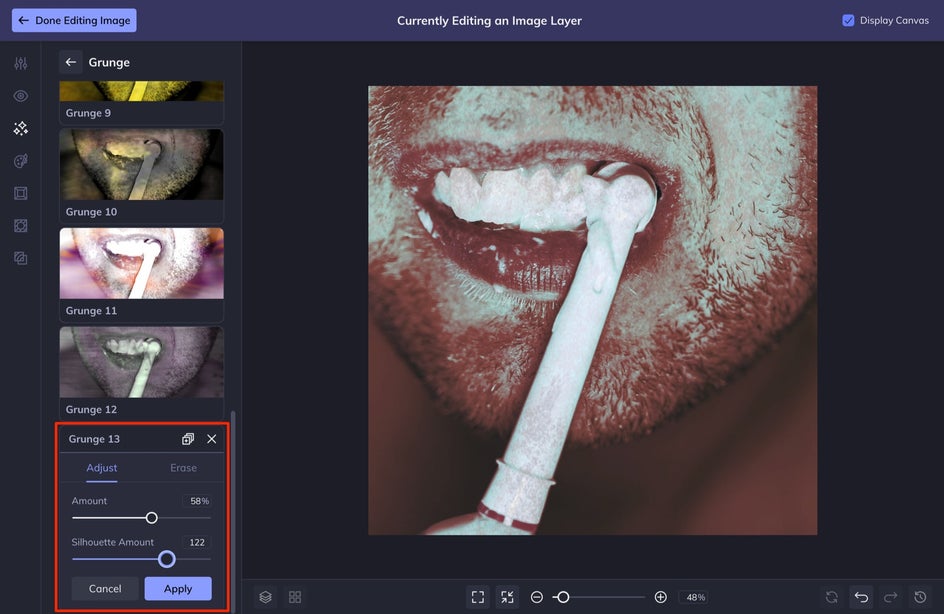This screenshot has height=614, width=944.
Task: Fit image to screen
Action: tap(478, 597)
